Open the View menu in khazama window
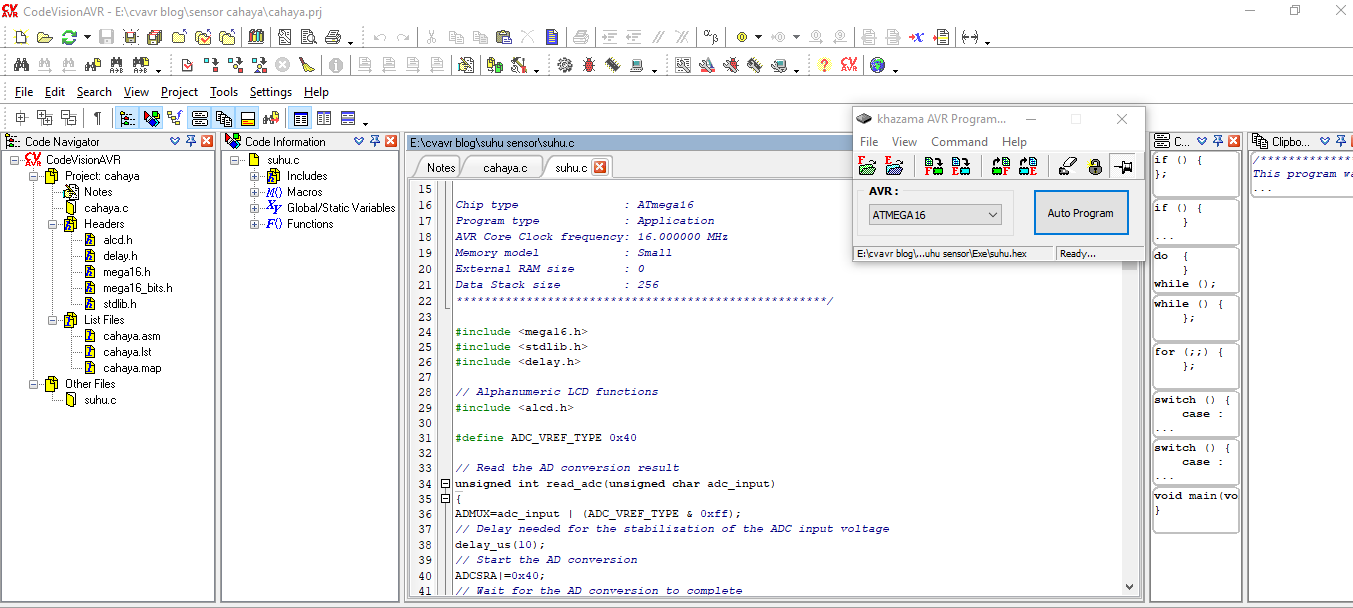This screenshot has width=1353, height=608. [x=904, y=142]
